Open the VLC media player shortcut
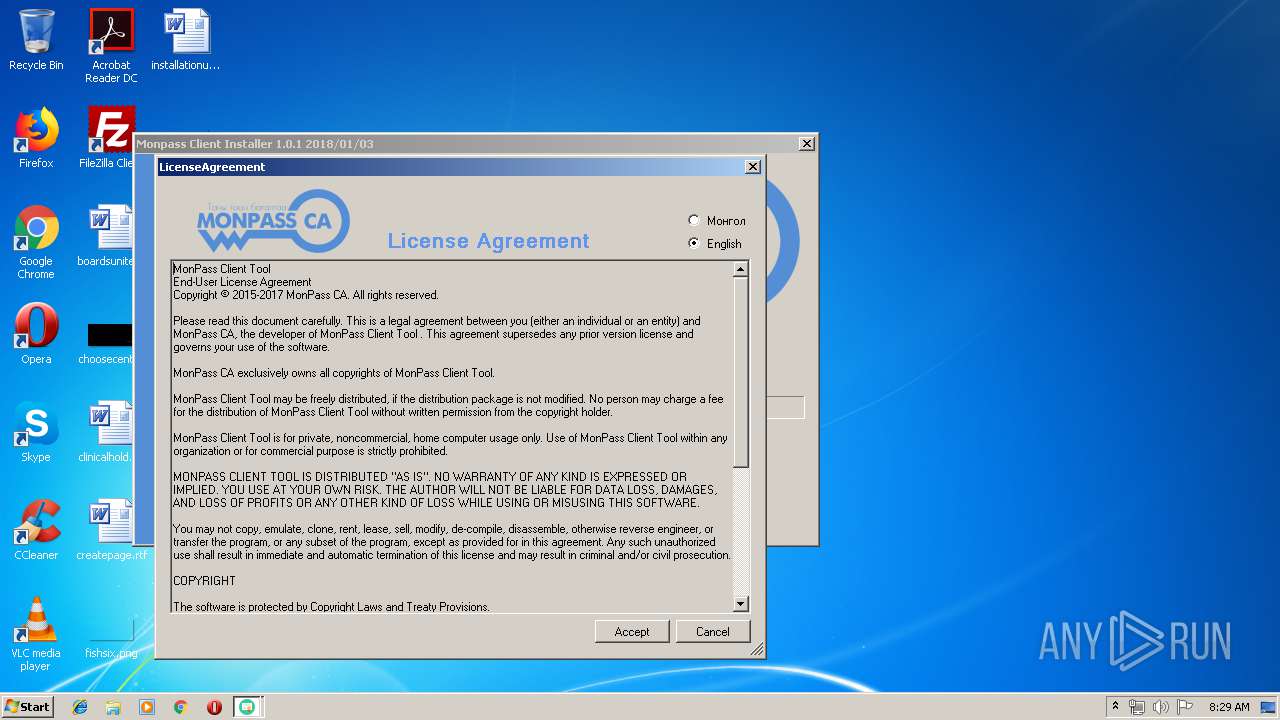The width and height of the screenshot is (1280, 720). coord(36,634)
